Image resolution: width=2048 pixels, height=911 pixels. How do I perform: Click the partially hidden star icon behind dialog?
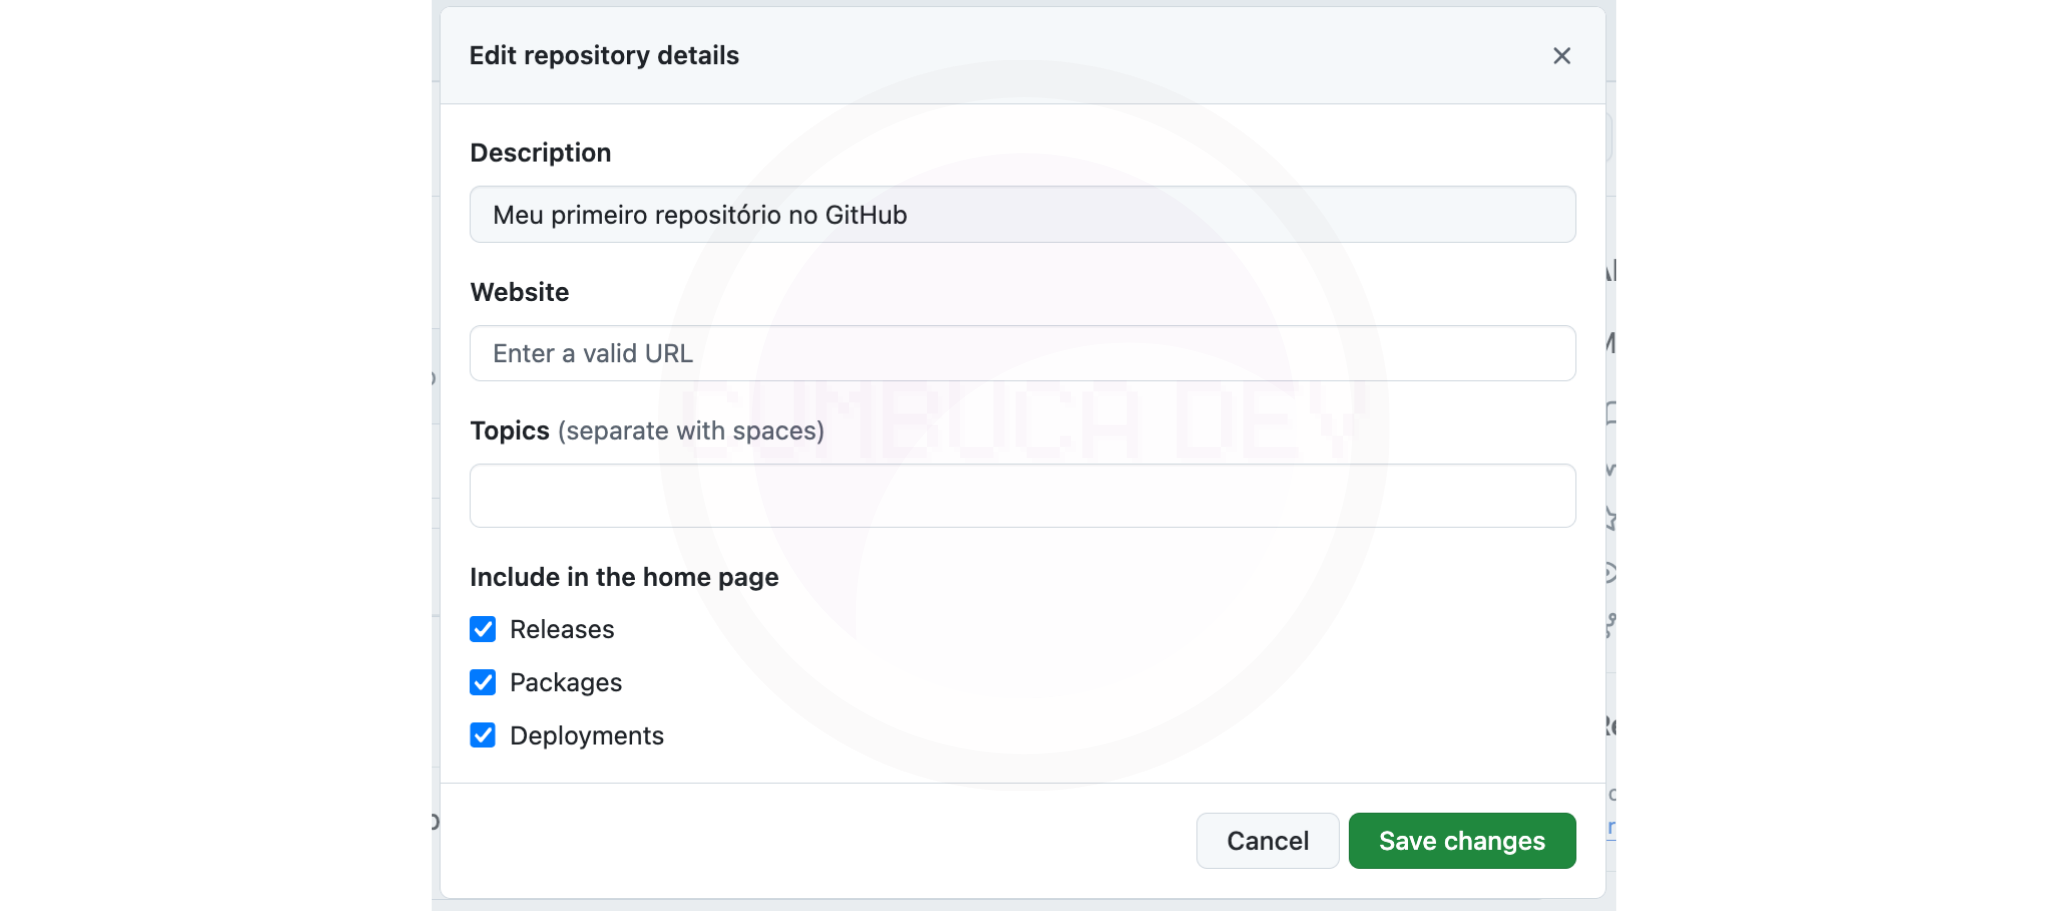(x=1611, y=518)
